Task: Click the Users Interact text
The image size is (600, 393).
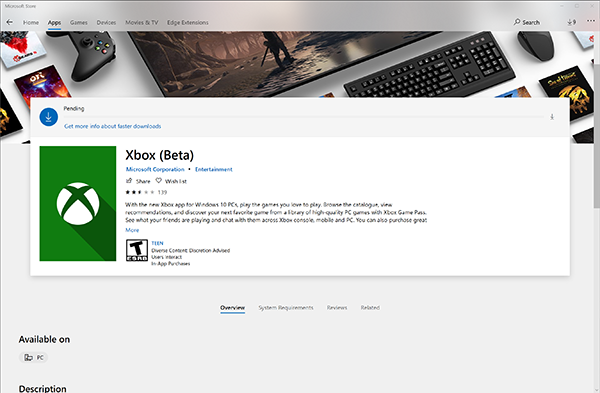Action: click(166, 257)
